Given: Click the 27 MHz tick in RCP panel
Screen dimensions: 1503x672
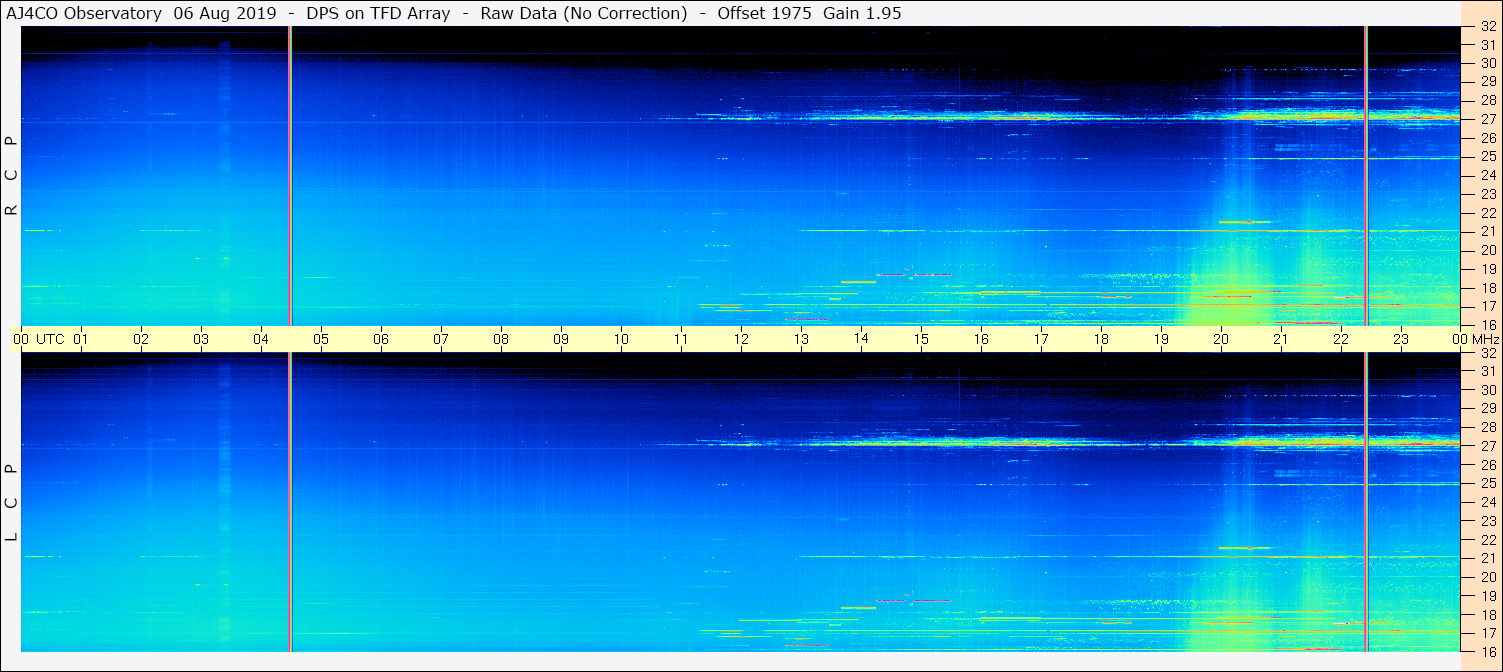Looking at the screenshot, I should coord(1488,119).
